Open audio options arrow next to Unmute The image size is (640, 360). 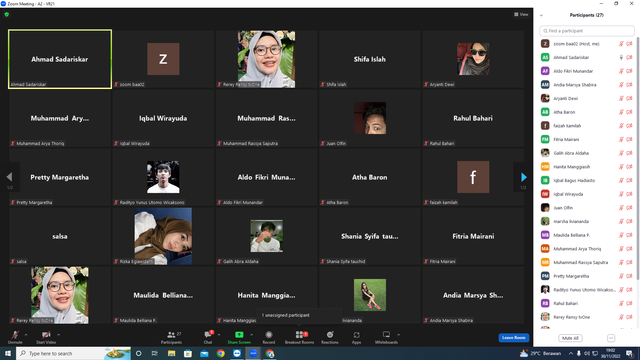[26, 335]
